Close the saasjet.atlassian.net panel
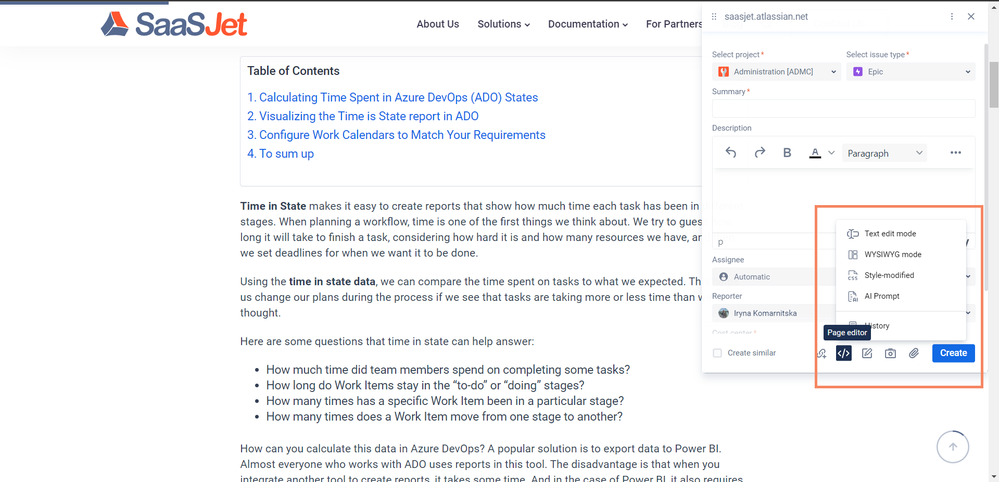The image size is (999, 482). coord(971,17)
